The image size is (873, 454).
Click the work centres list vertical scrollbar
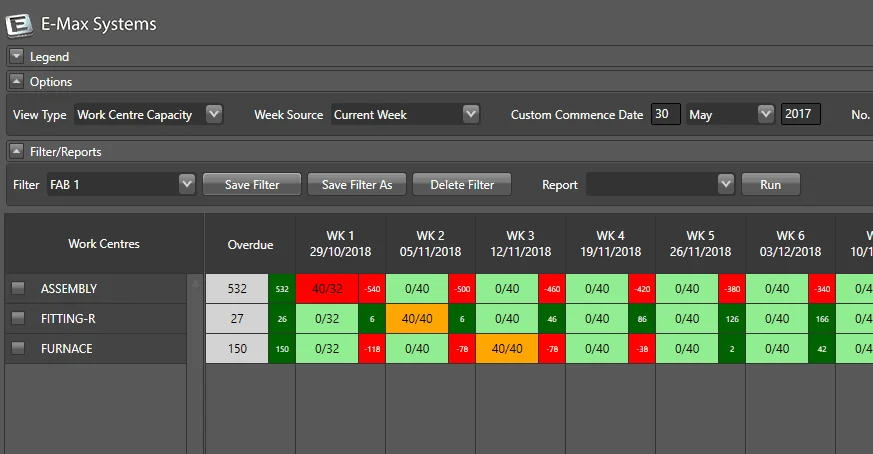click(x=195, y=363)
